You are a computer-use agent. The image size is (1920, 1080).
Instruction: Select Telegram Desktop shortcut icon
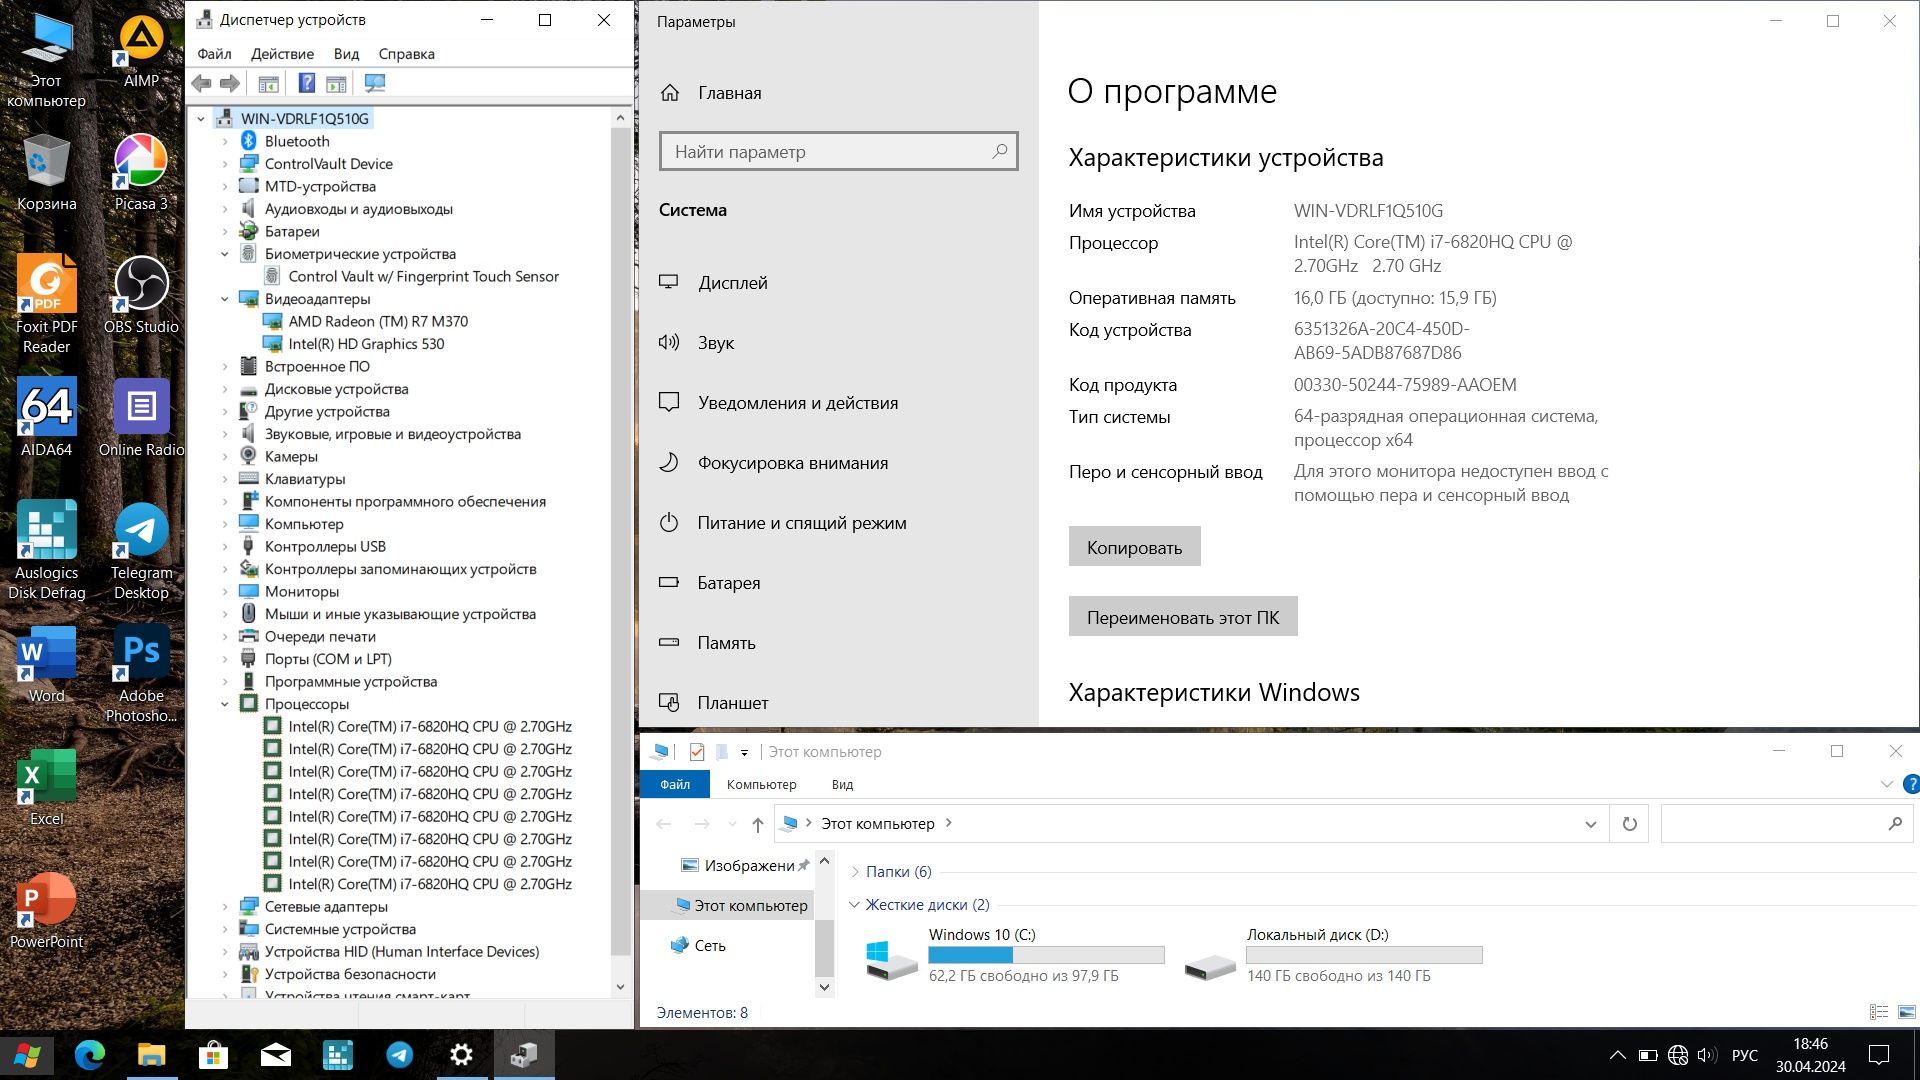(x=141, y=550)
